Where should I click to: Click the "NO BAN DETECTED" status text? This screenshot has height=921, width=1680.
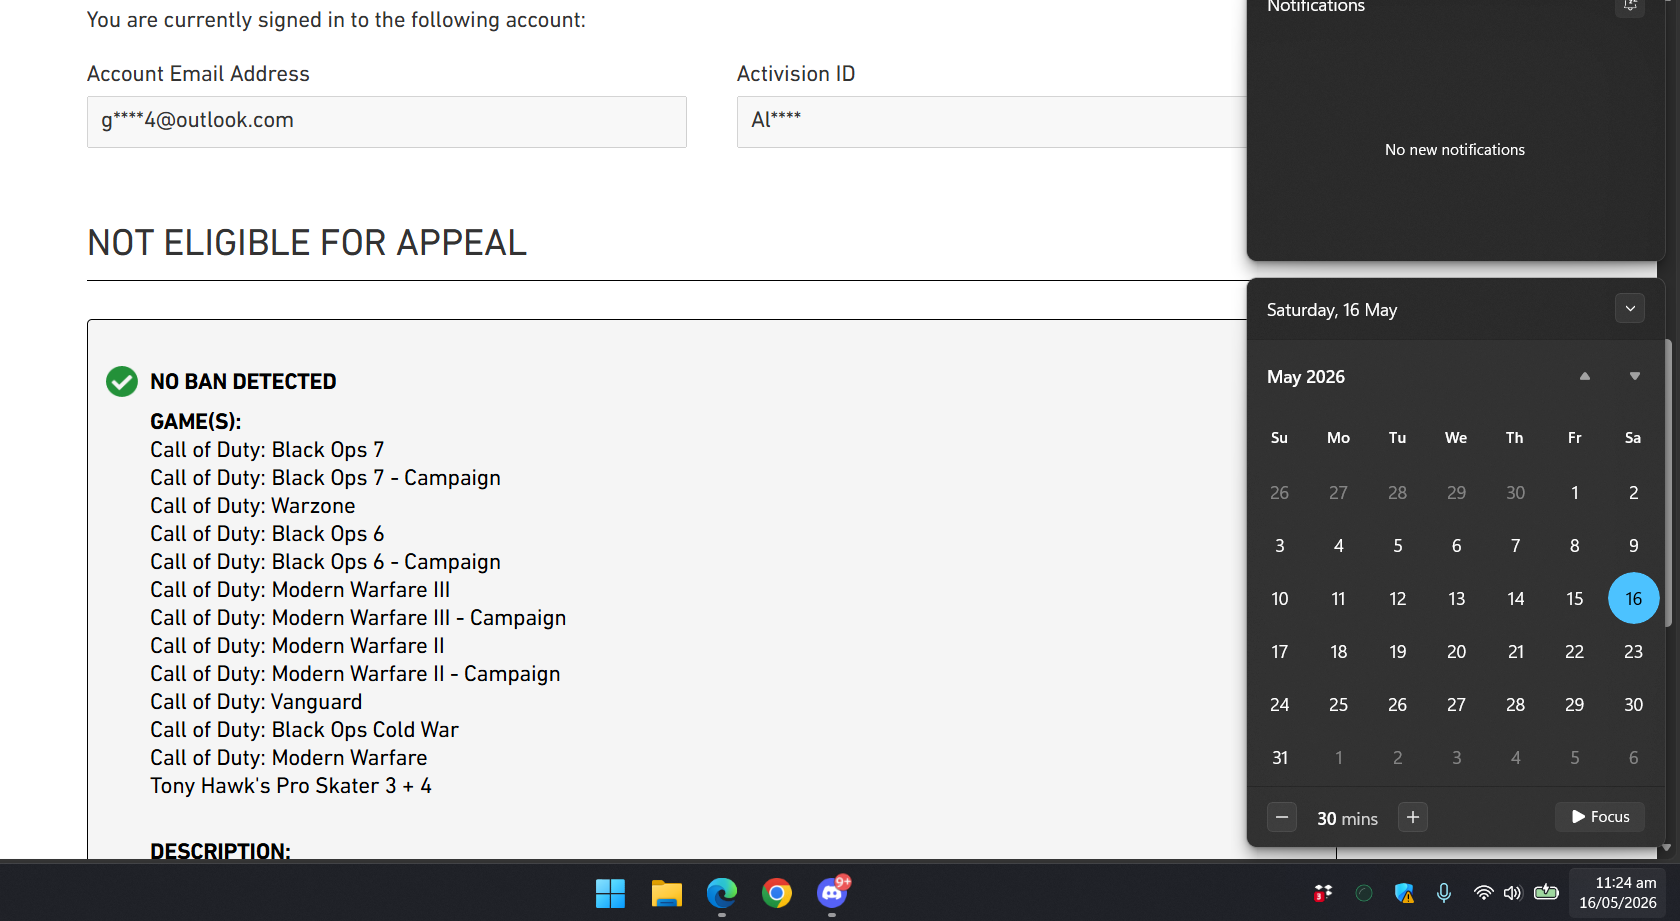tap(243, 381)
